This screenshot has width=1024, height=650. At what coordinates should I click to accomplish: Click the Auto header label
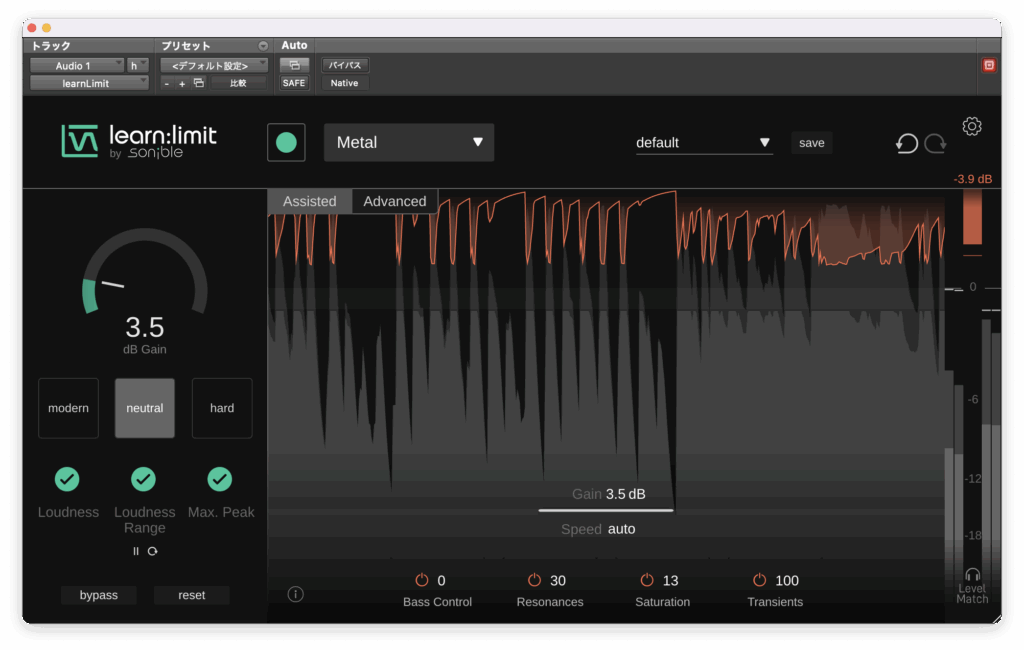coord(294,45)
